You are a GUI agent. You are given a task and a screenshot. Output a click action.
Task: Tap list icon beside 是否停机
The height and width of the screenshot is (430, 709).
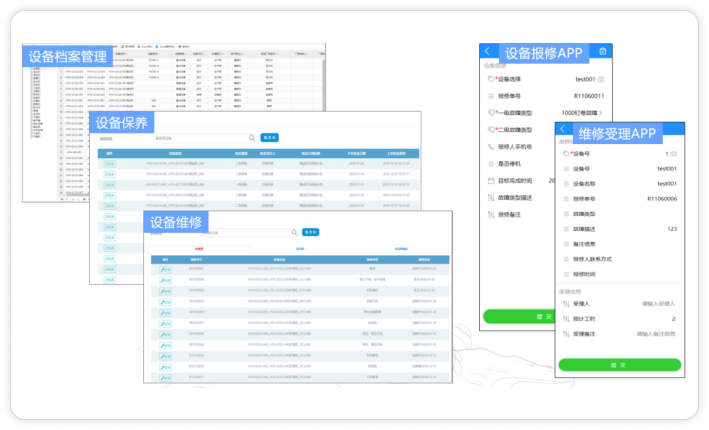click(x=491, y=164)
